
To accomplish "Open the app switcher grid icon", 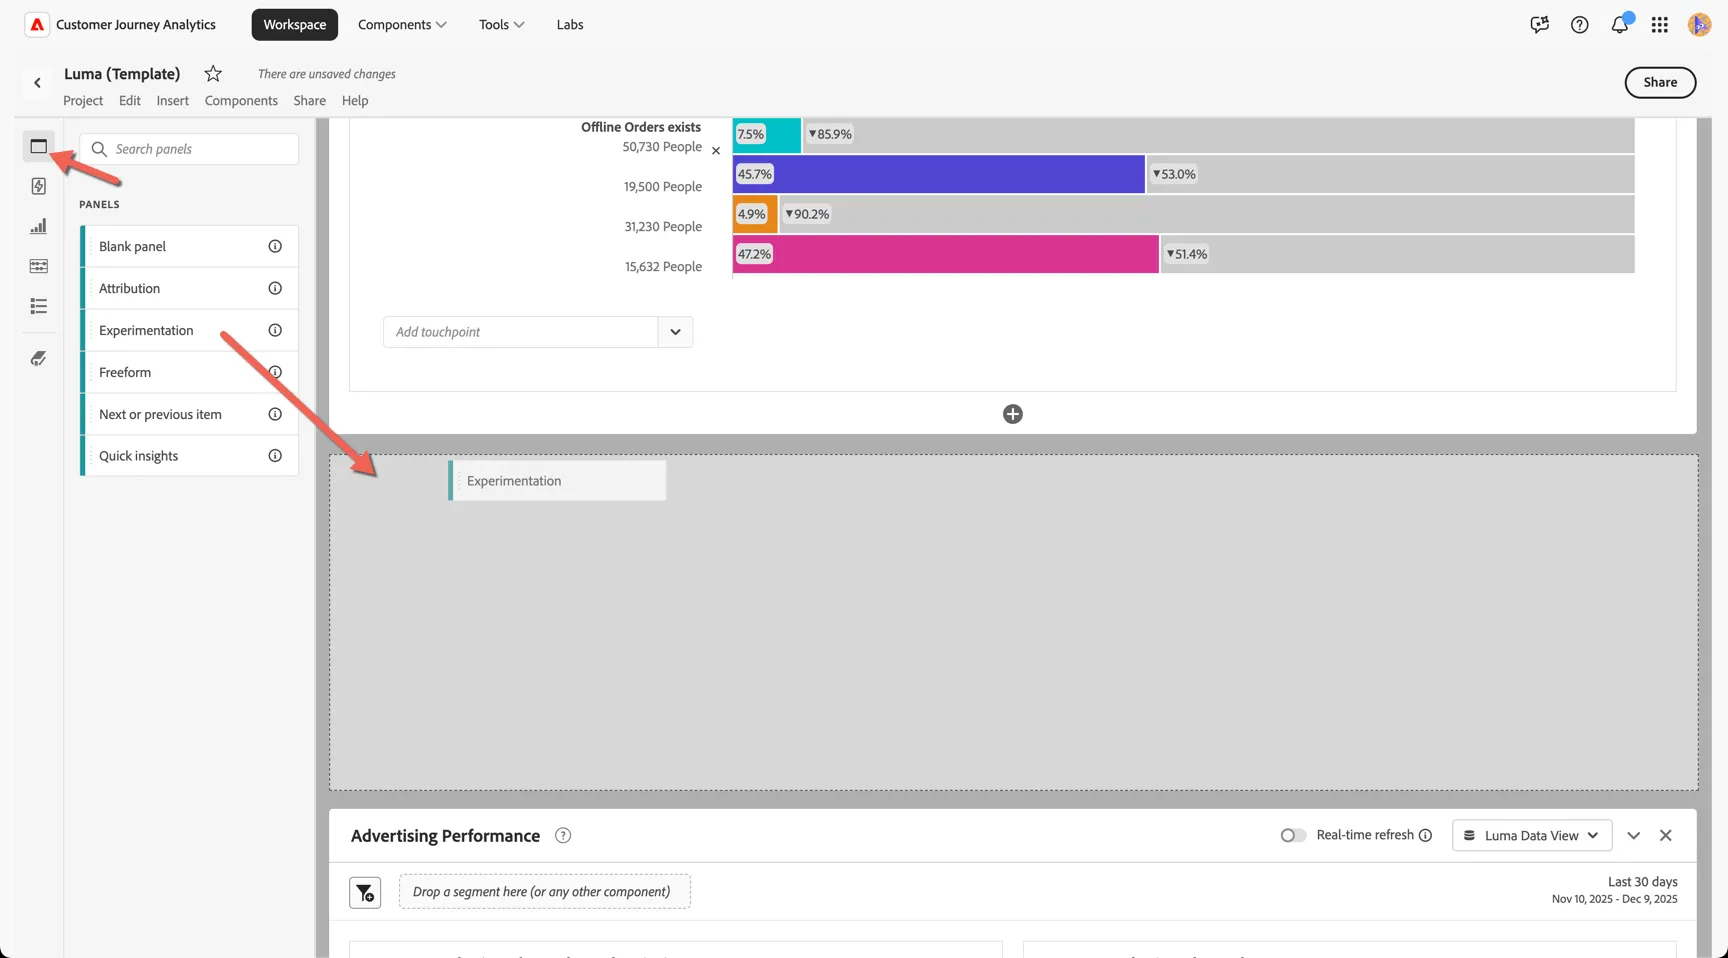I will click(1660, 25).
